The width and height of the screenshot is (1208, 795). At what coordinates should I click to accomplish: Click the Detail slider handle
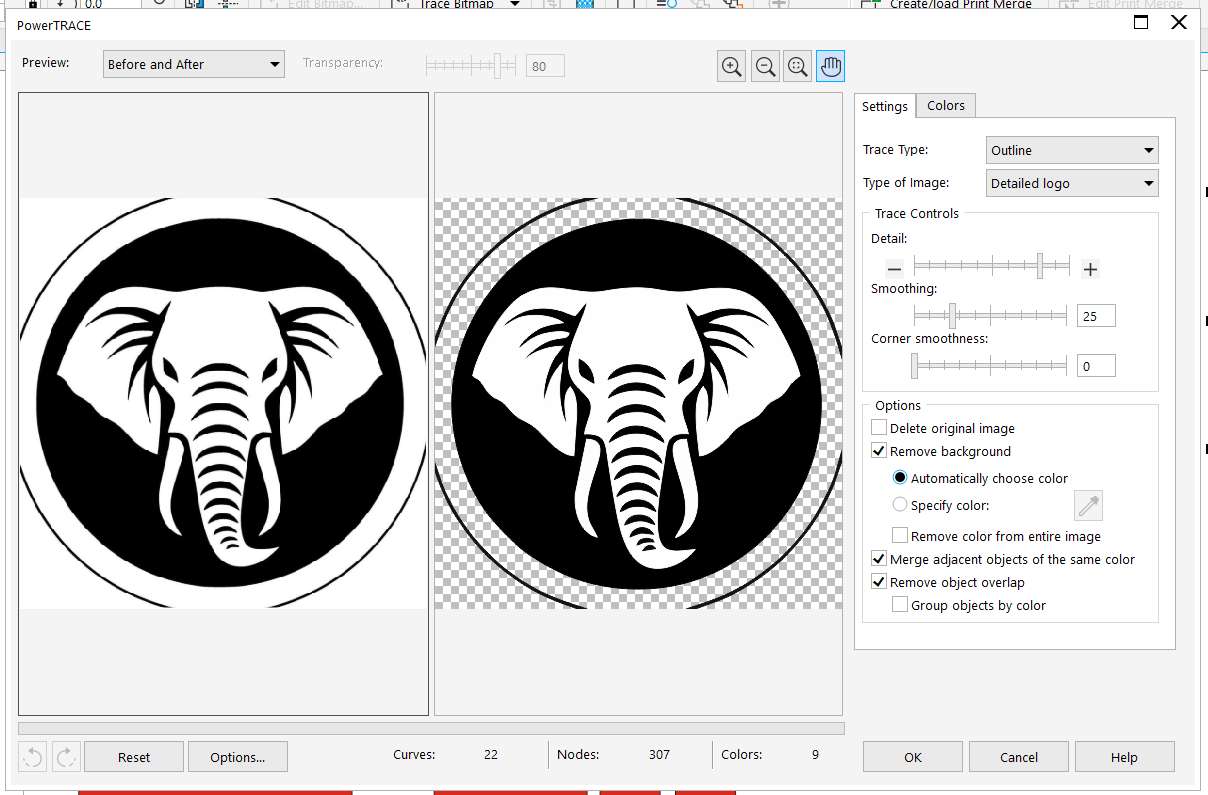pos(1040,266)
